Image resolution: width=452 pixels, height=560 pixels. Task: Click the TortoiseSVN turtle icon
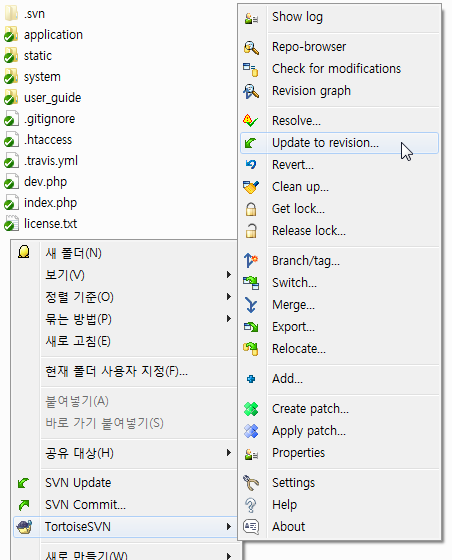coord(24,527)
